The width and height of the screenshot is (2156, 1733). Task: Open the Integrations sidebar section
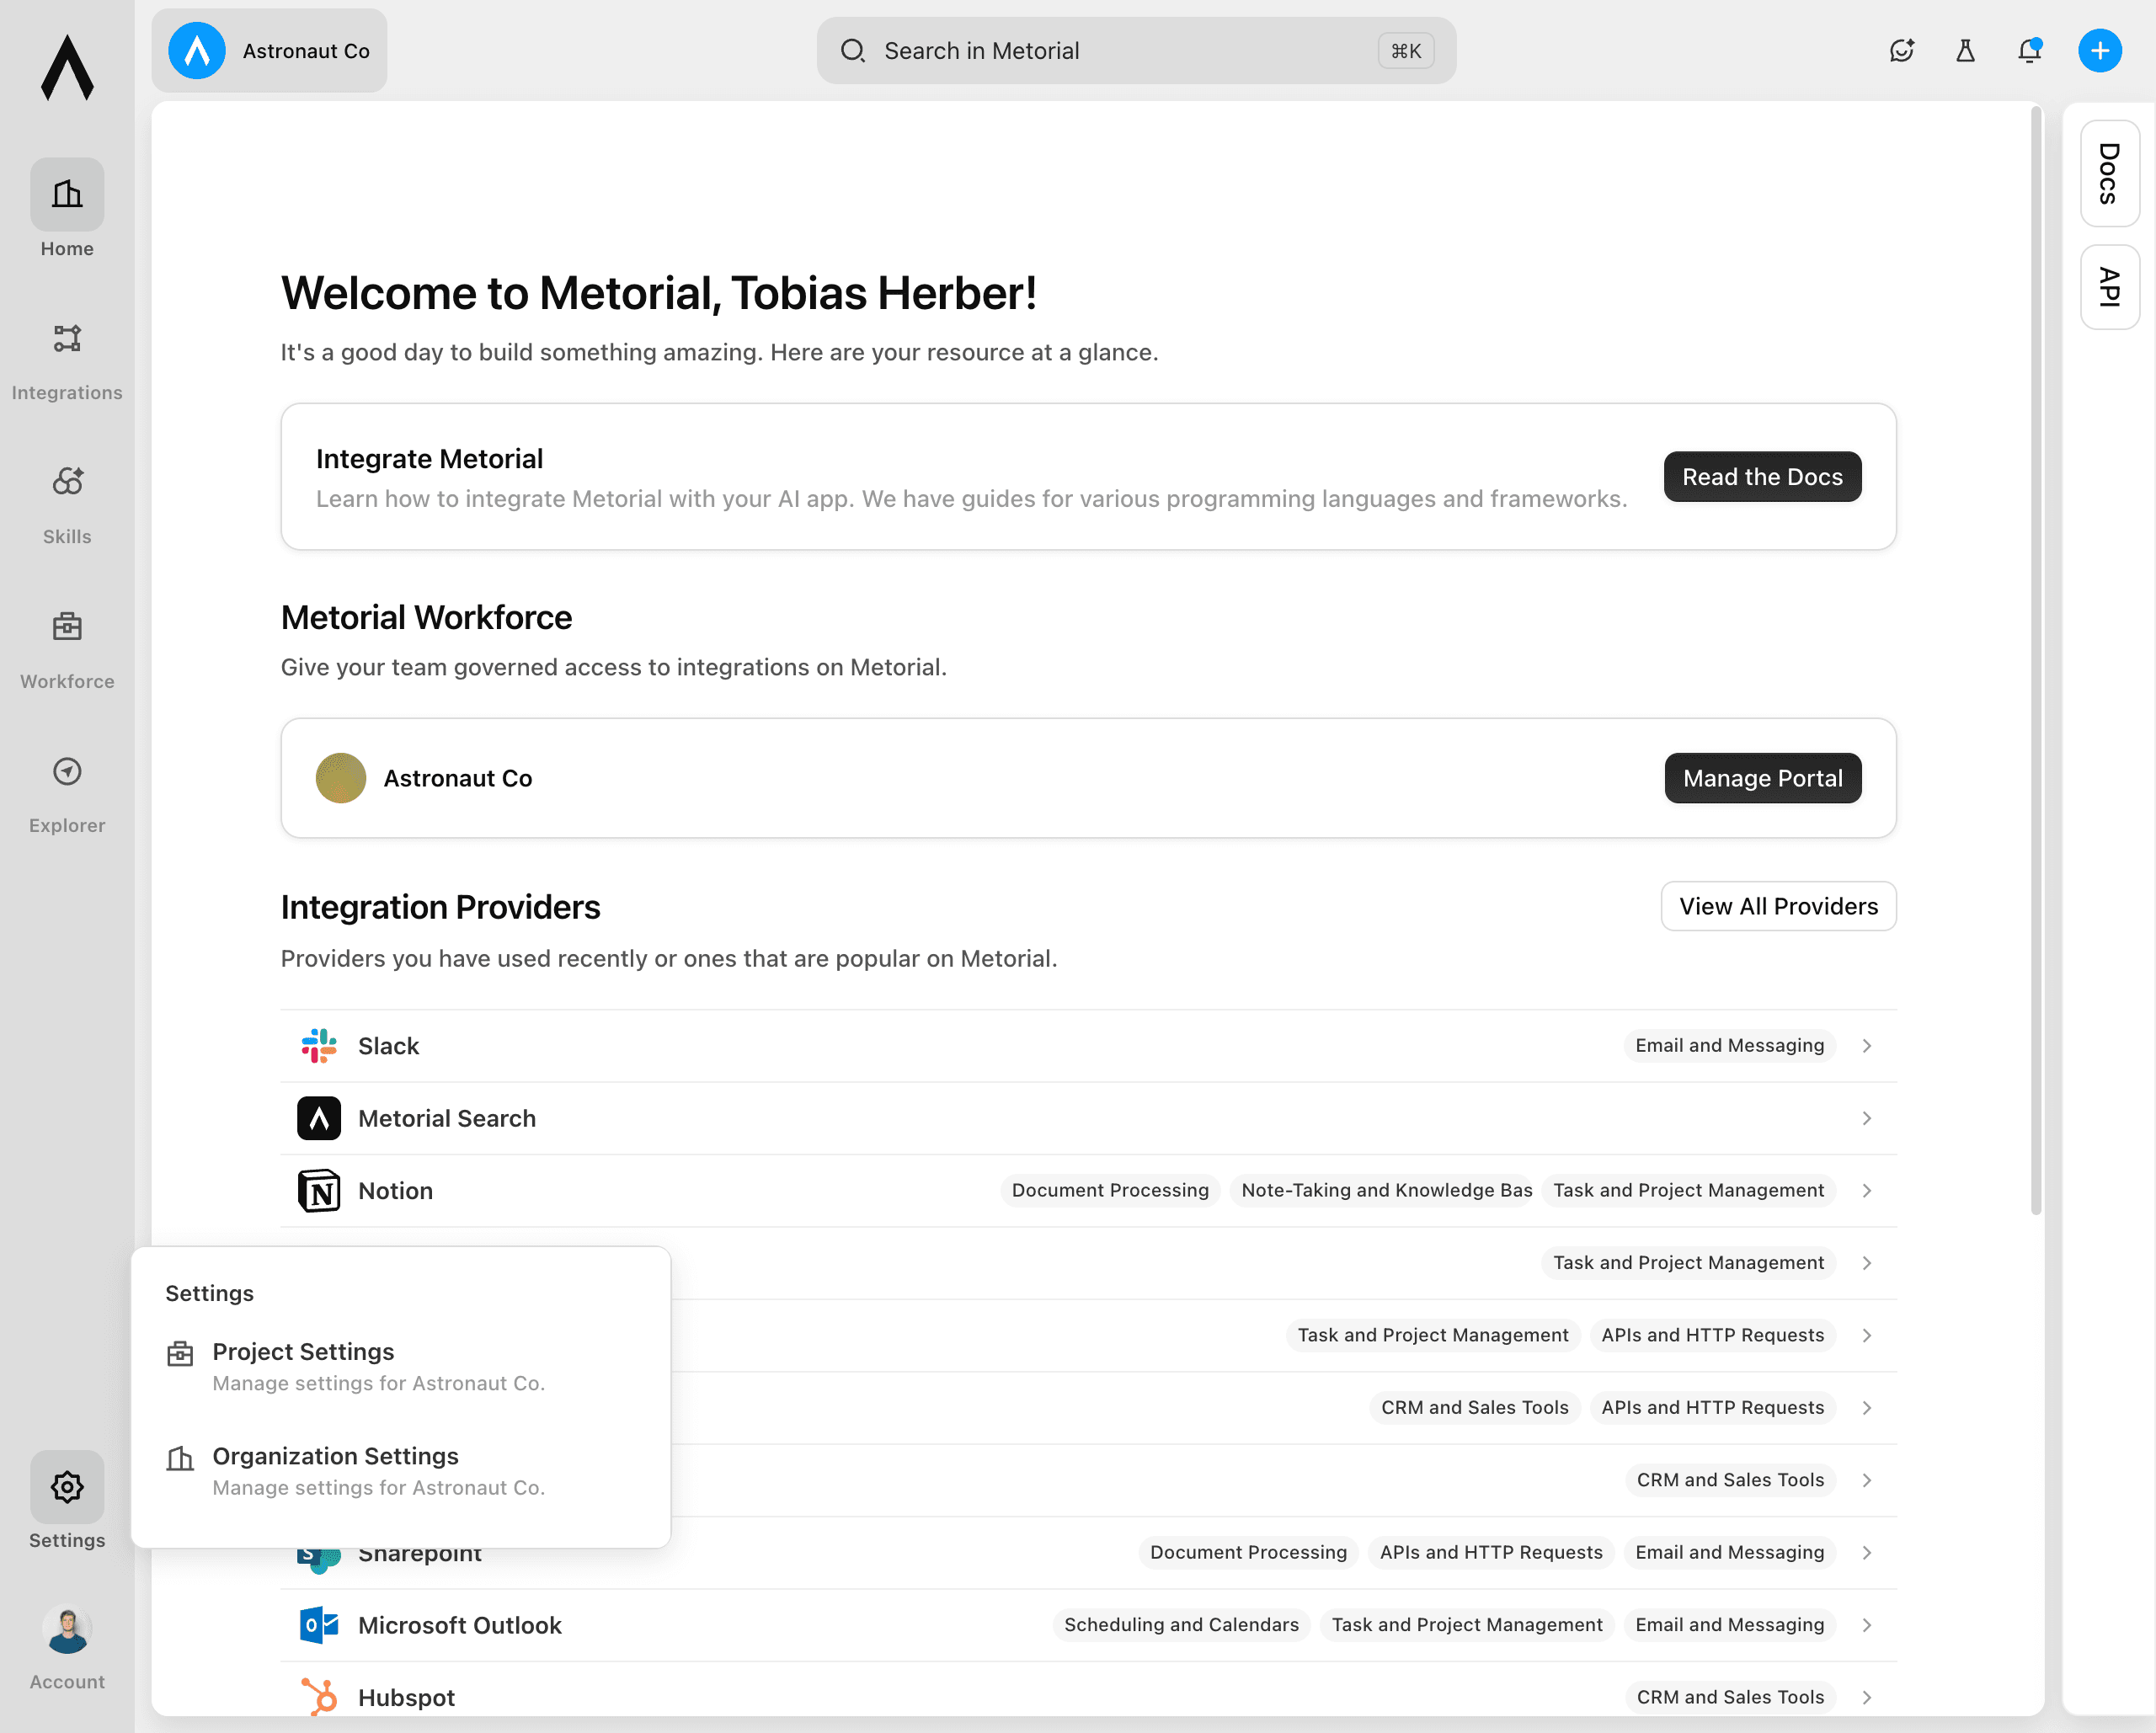67,362
